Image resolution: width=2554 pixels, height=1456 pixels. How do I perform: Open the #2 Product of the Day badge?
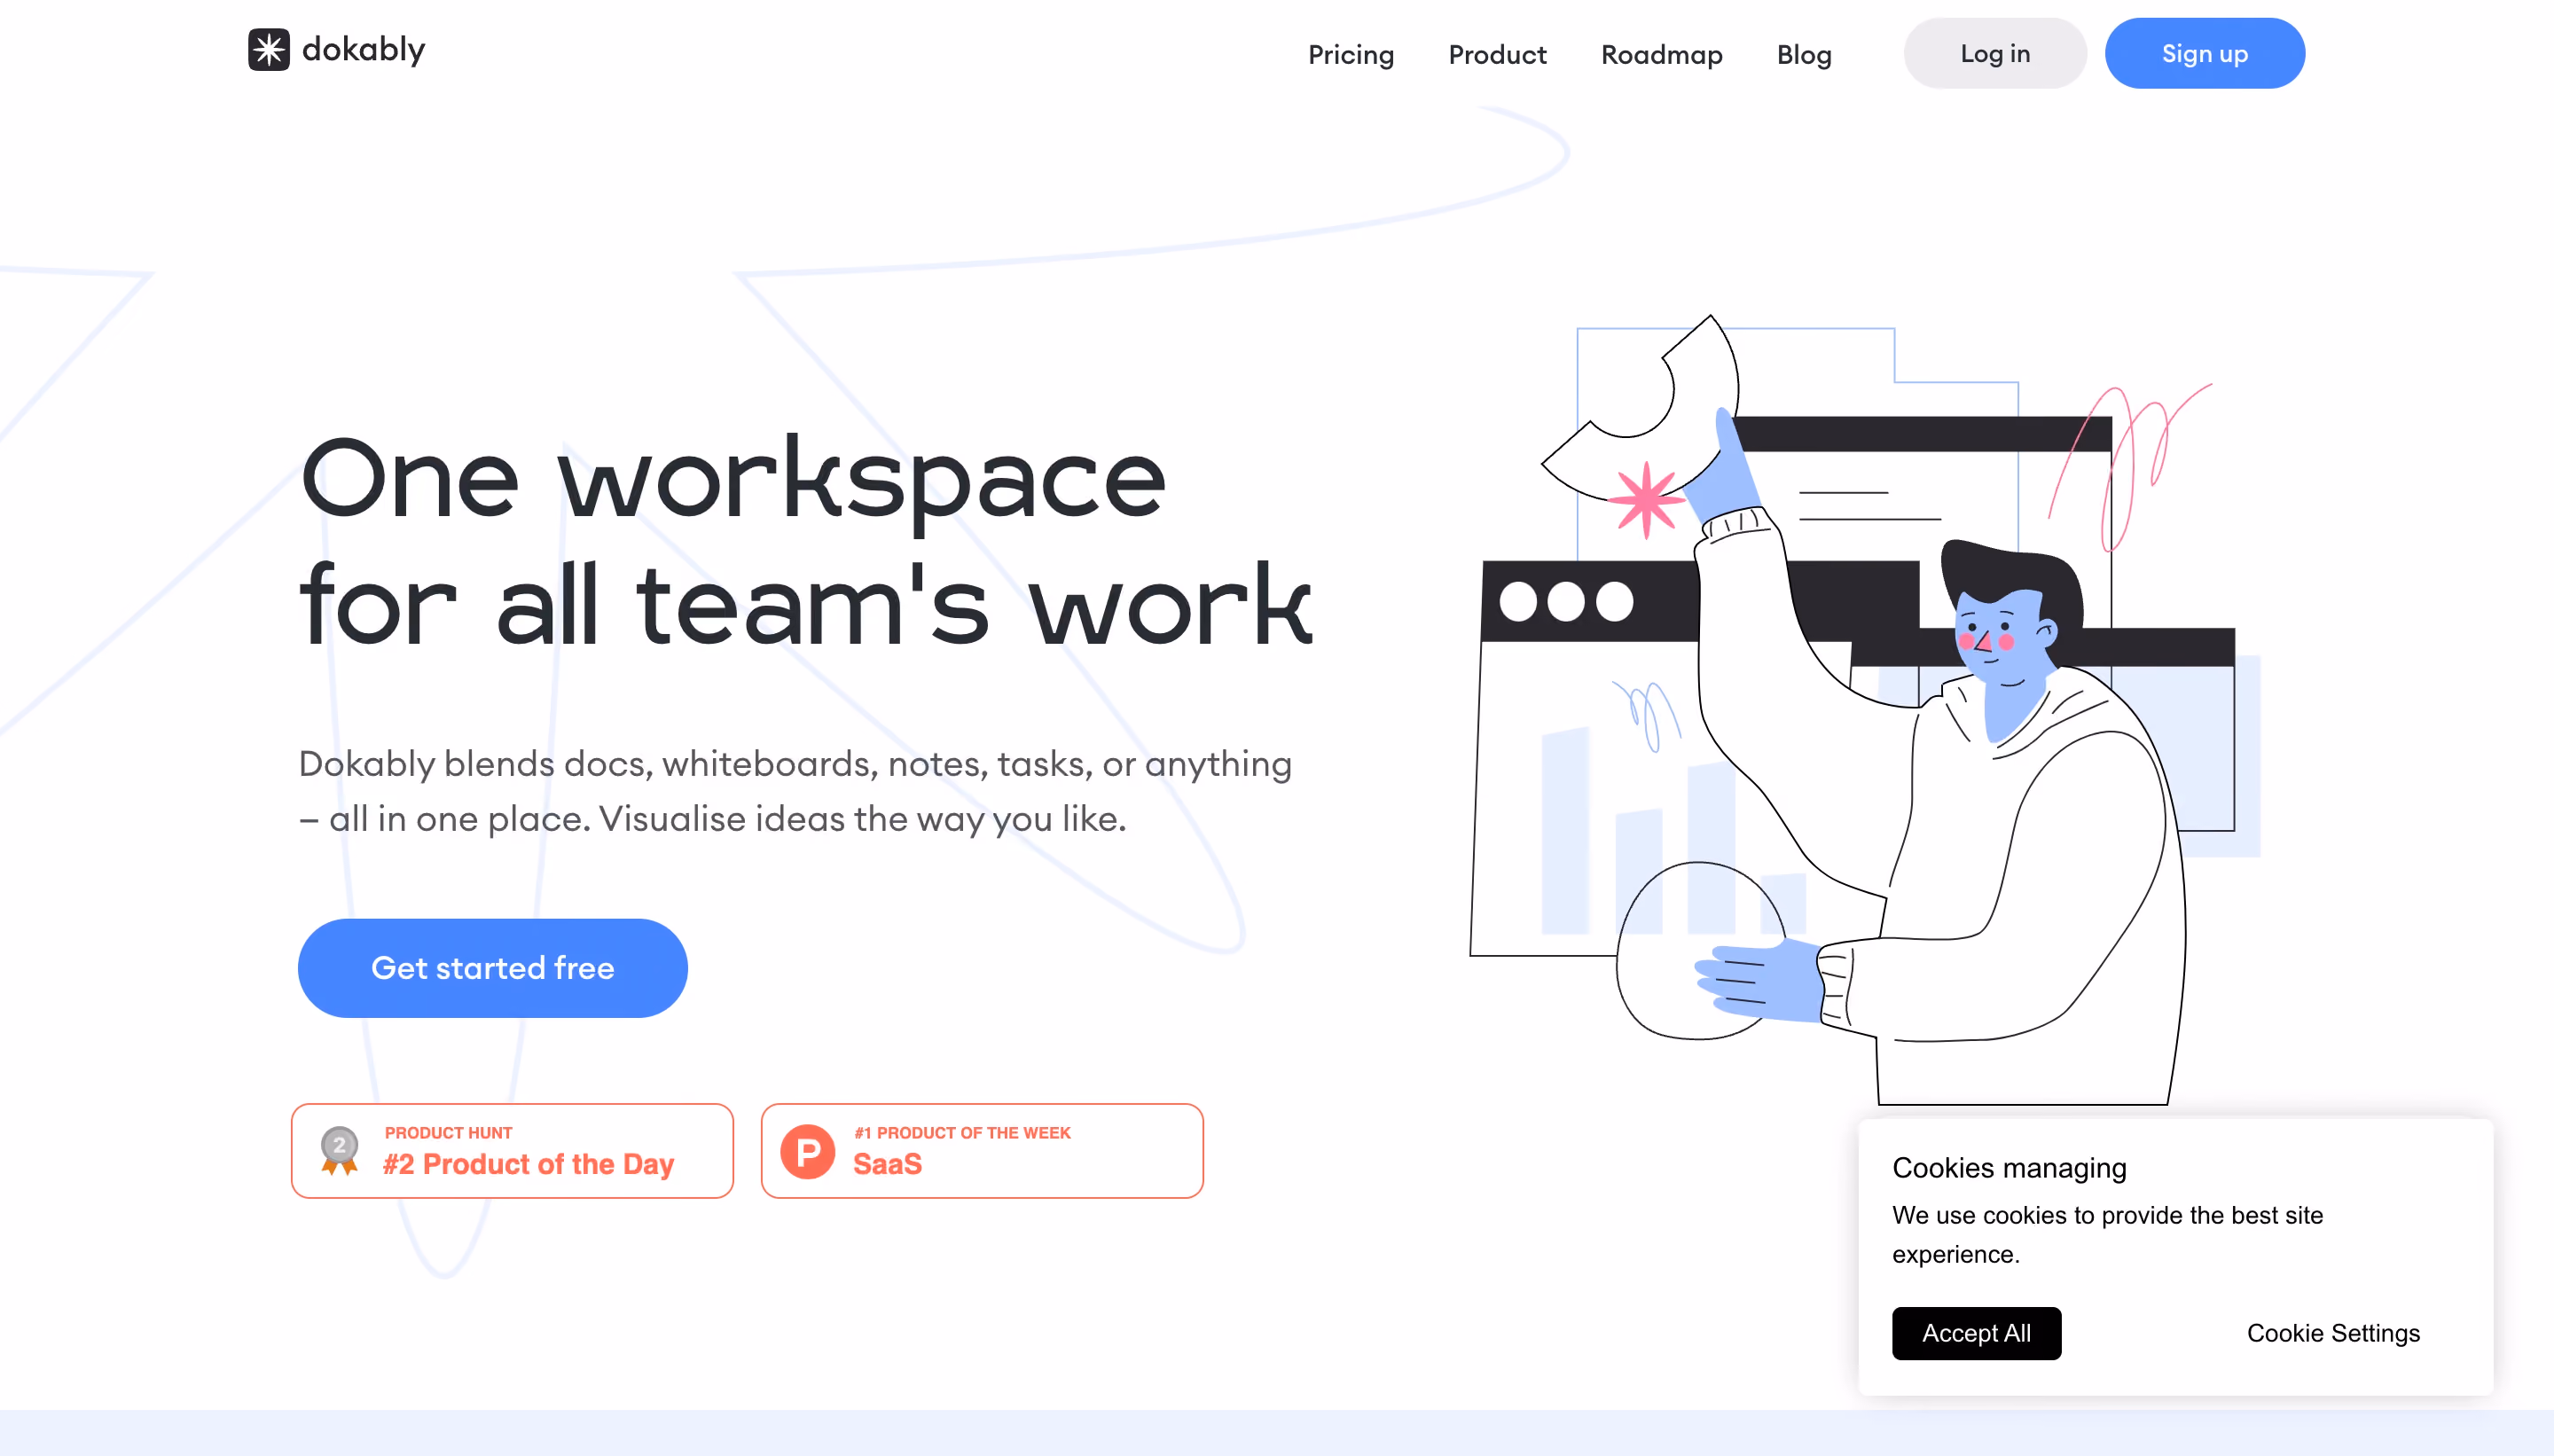[512, 1151]
